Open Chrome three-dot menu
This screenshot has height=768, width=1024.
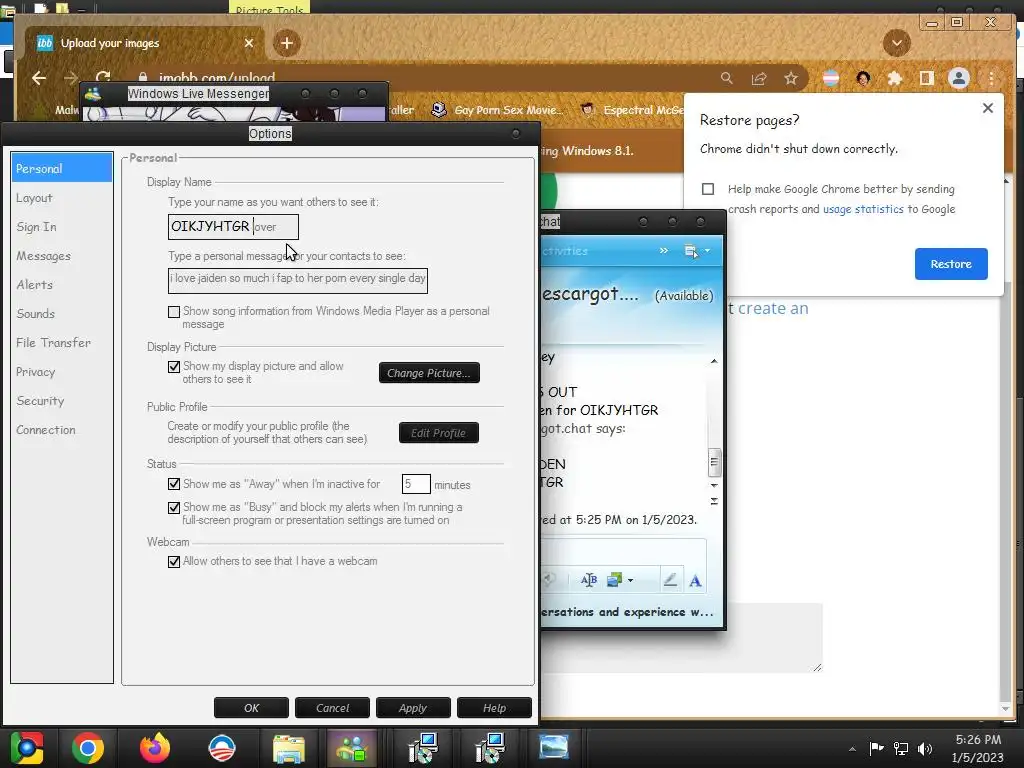coord(991,78)
